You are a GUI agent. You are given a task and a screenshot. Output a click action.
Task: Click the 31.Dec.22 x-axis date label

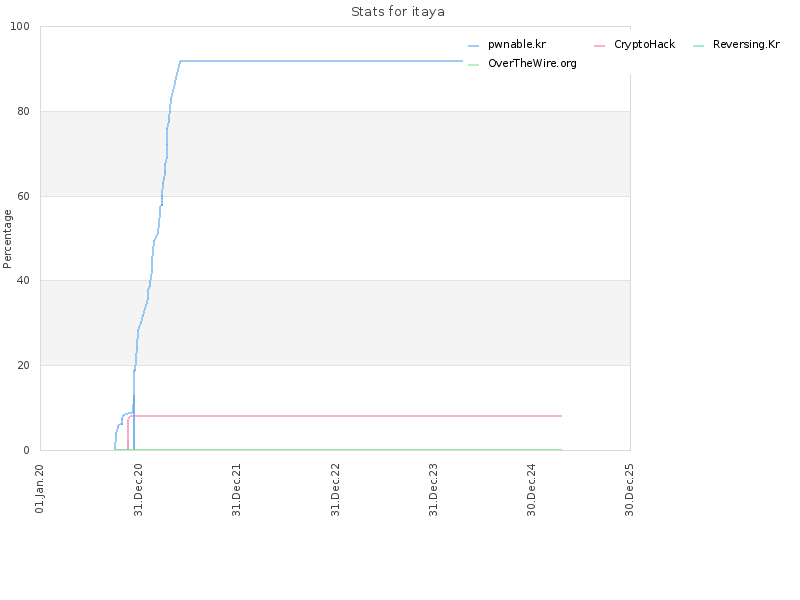coord(335,490)
